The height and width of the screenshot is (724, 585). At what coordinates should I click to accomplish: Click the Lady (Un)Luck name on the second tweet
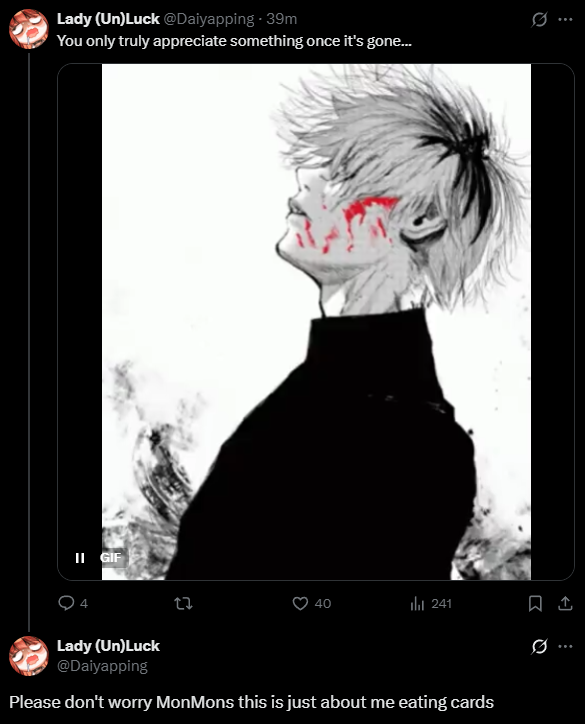108,646
